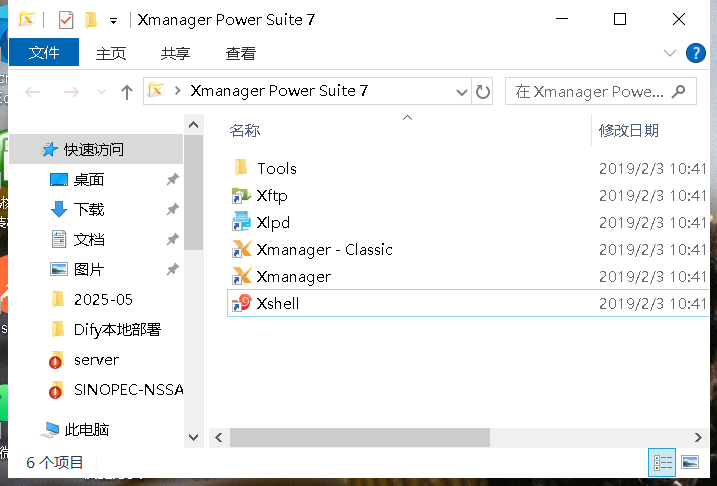Click the refresh button beside address bar
717x486 pixels.
[483, 92]
